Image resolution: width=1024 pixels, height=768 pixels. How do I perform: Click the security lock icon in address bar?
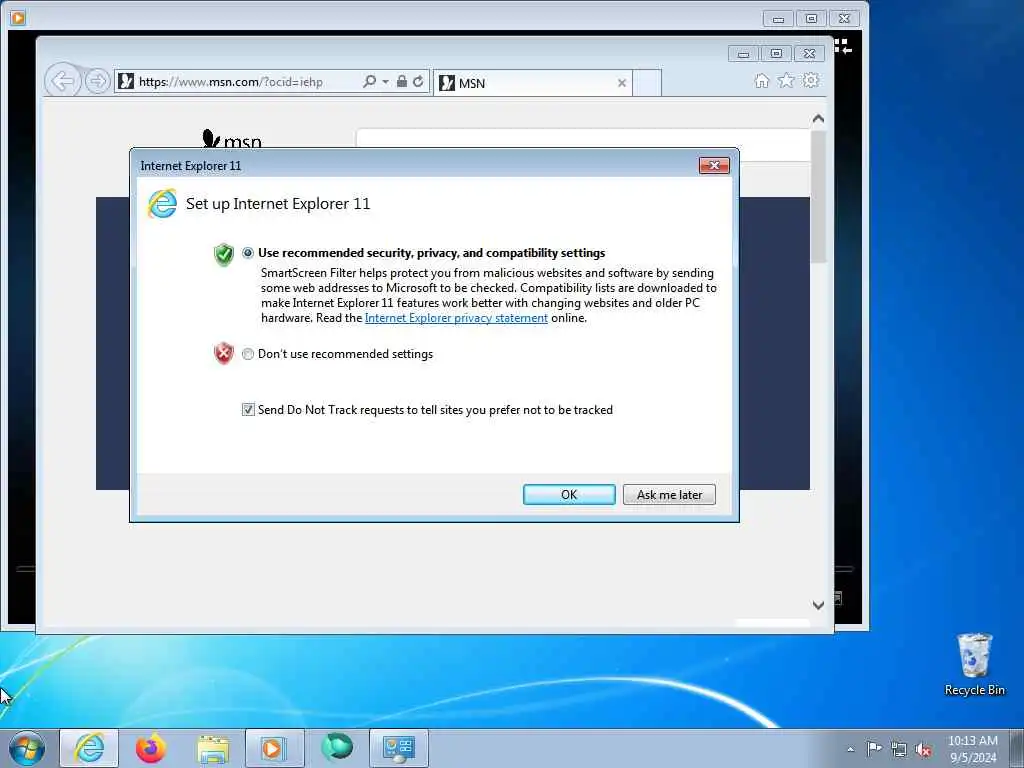(x=402, y=82)
